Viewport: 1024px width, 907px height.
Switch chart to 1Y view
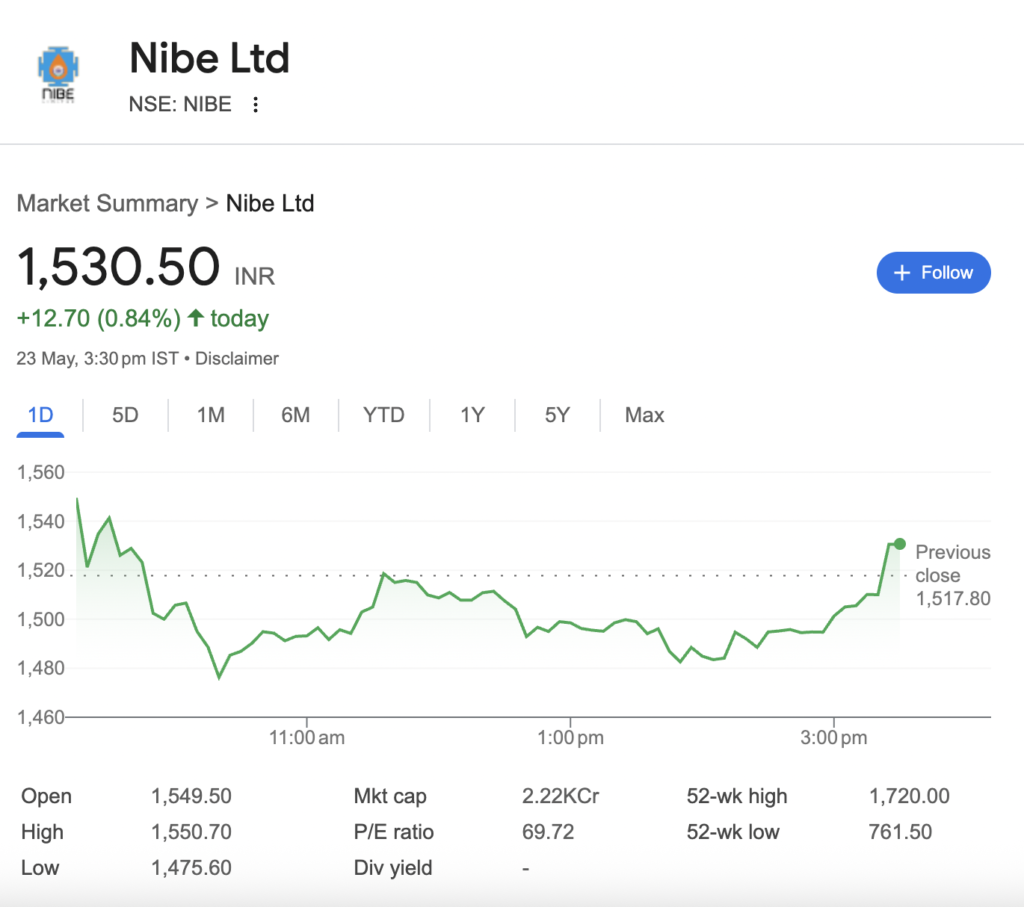pyautogui.click(x=472, y=415)
